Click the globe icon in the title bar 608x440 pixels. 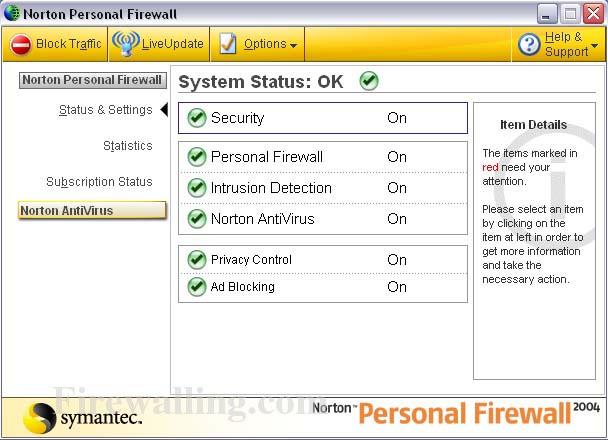[12, 13]
